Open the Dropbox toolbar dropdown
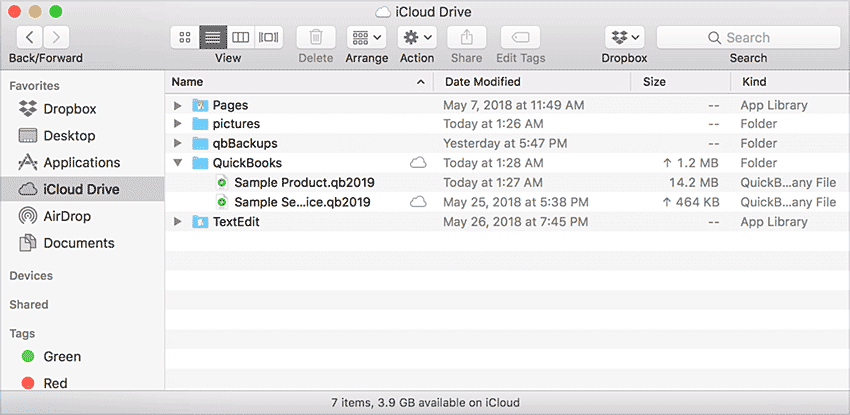This screenshot has height=415, width=850. pyautogui.click(x=624, y=37)
